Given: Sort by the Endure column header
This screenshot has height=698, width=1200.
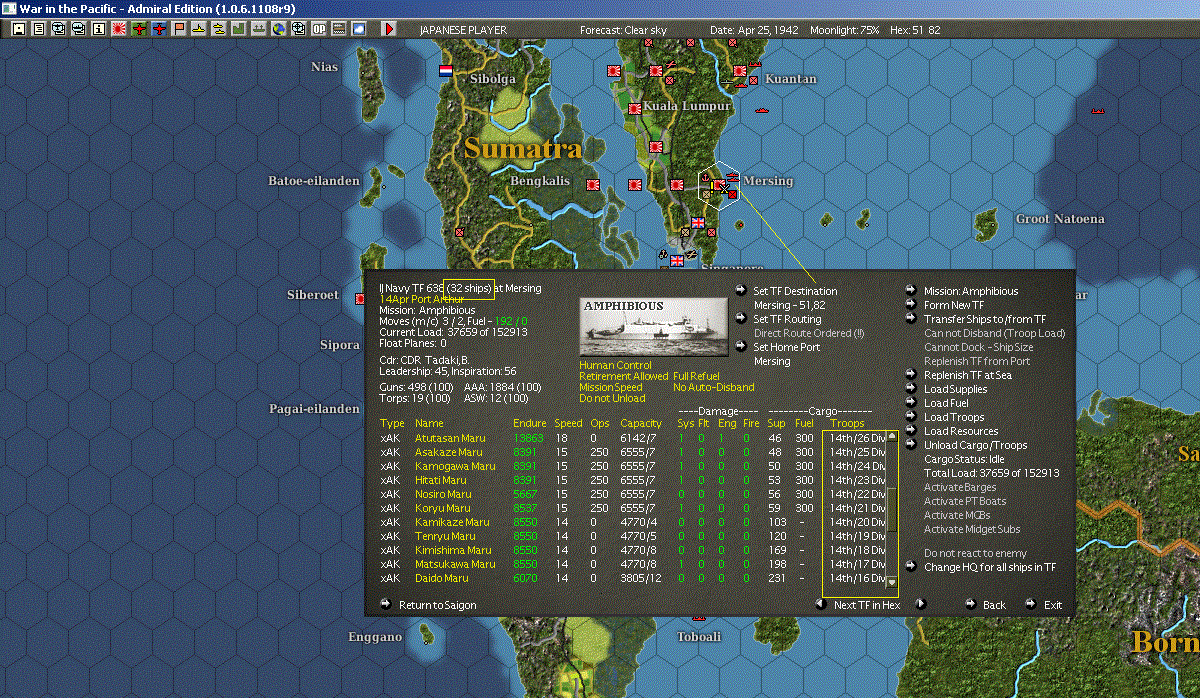Looking at the screenshot, I should point(529,424).
